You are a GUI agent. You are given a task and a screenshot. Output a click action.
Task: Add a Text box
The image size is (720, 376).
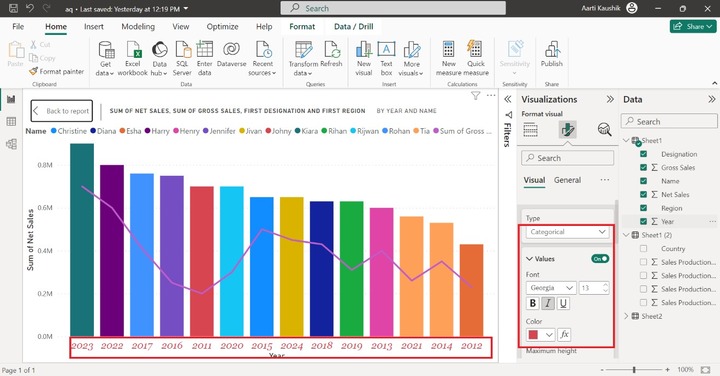click(x=386, y=58)
